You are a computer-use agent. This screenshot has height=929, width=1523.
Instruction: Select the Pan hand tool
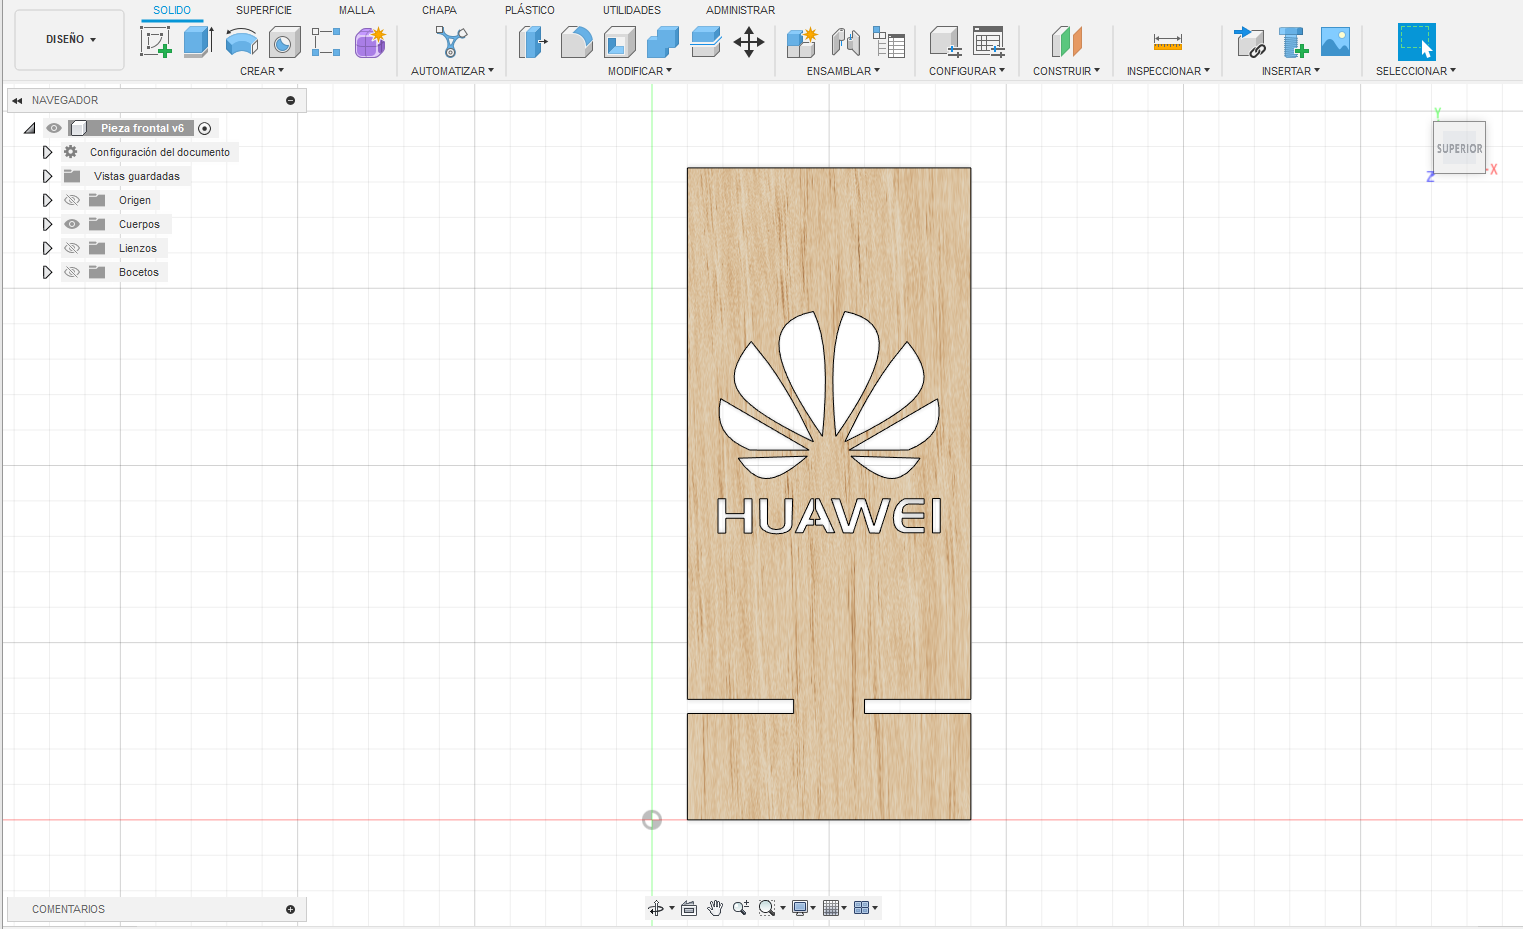coord(715,908)
